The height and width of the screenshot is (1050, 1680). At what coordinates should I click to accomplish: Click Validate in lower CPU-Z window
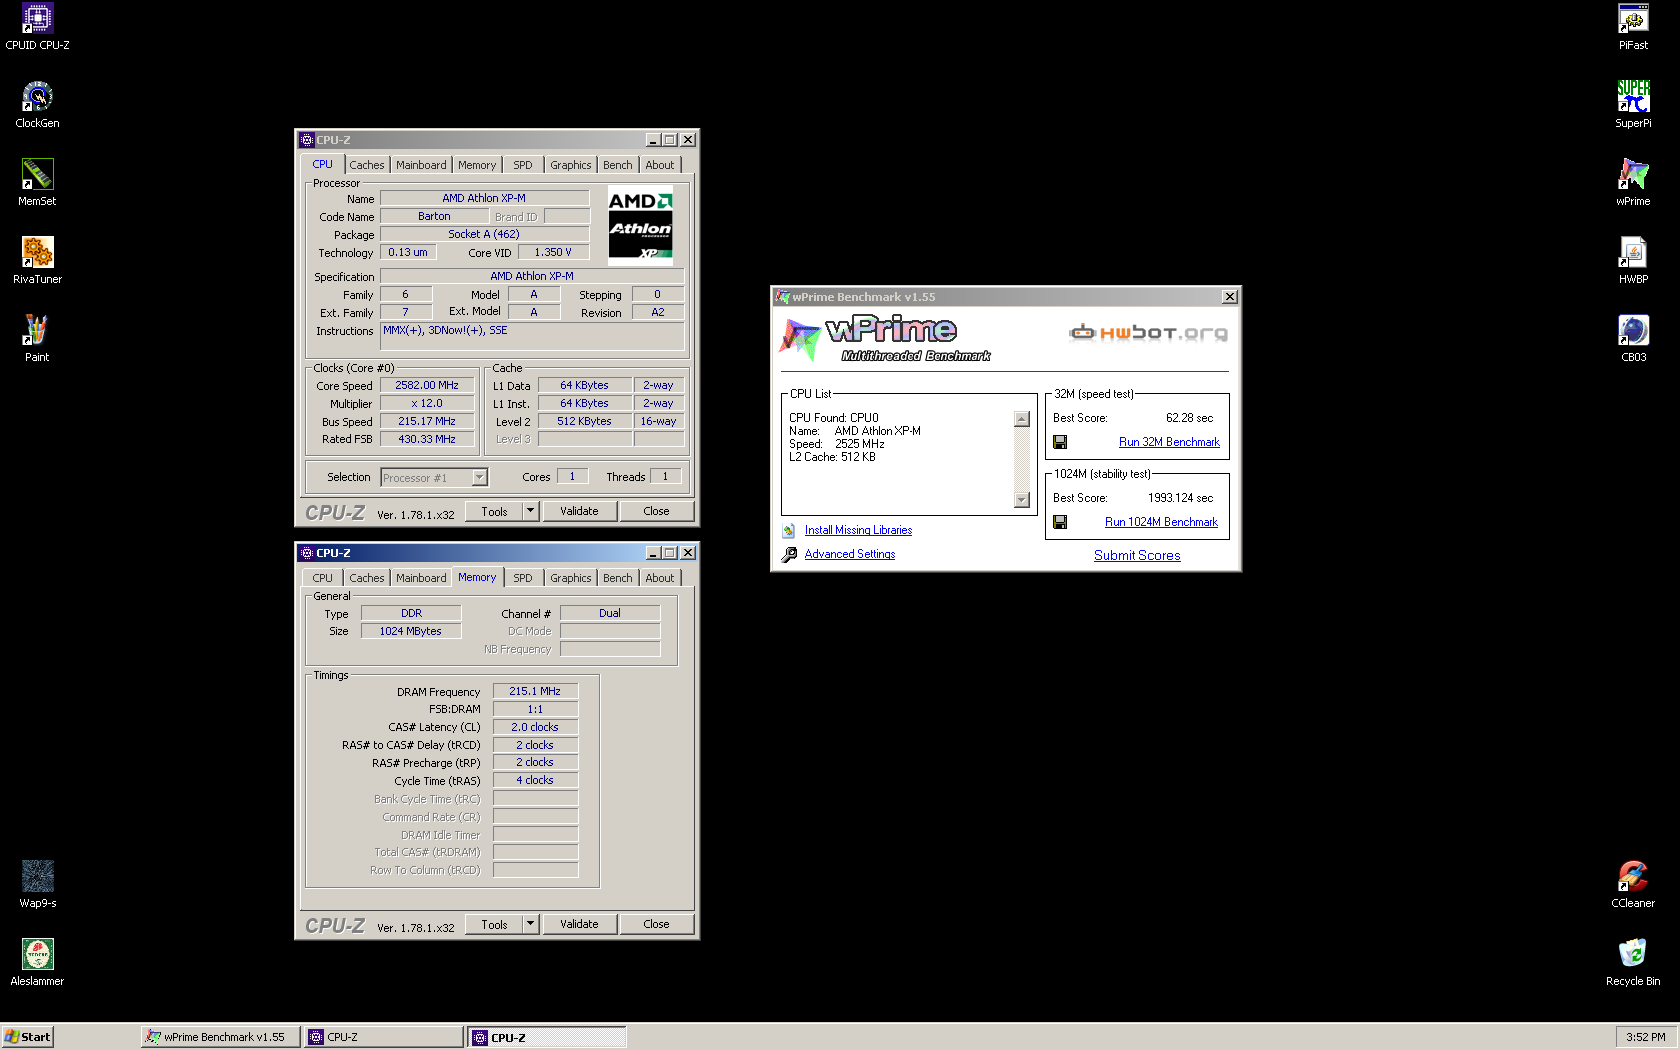(x=579, y=924)
